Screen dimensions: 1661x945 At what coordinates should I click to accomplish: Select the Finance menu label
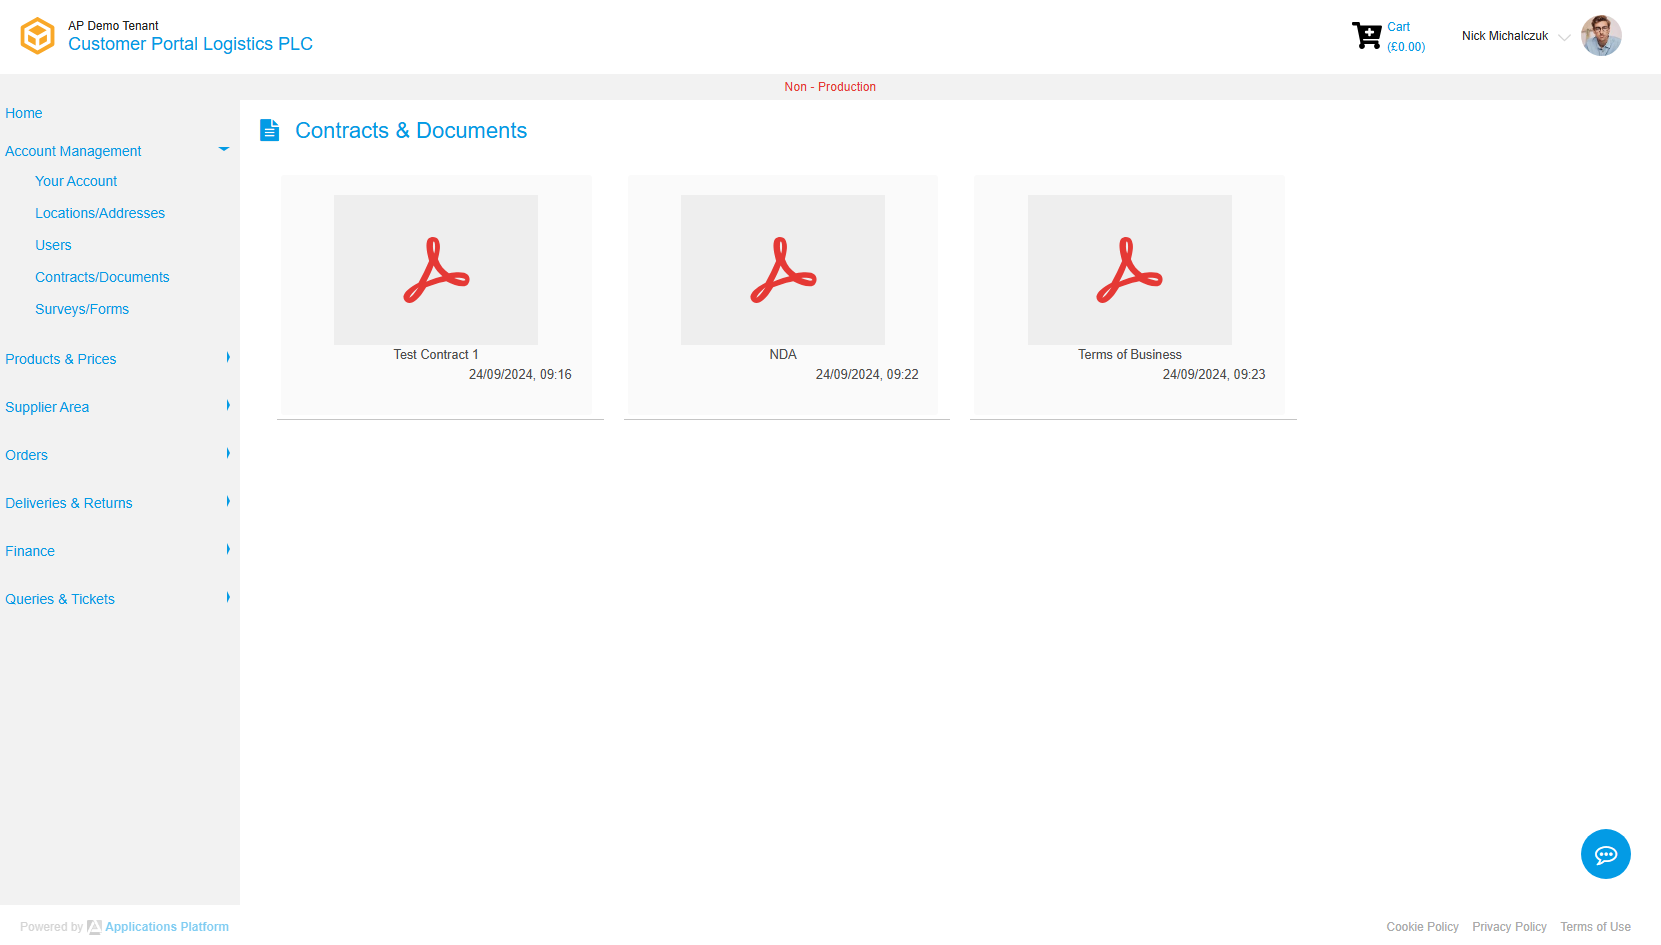point(30,551)
